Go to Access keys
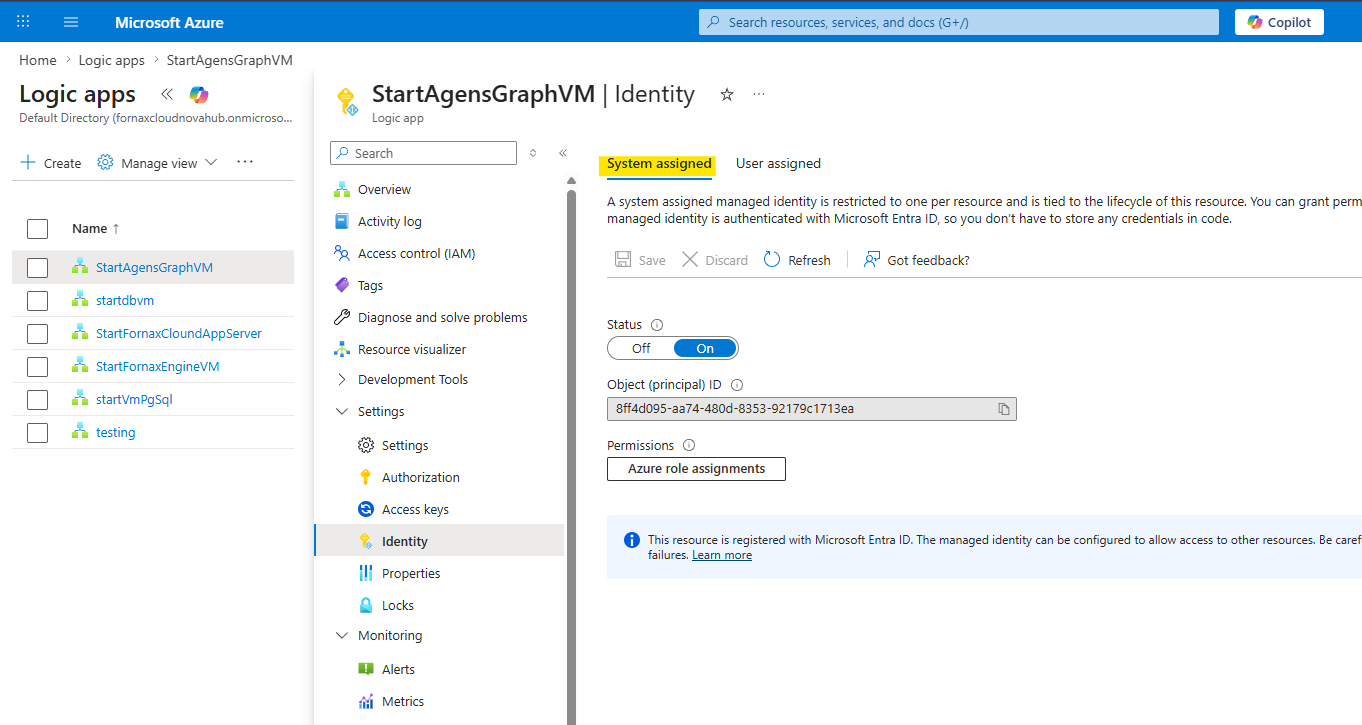This screenshot has height=725, width=1362. pos(415,509)
